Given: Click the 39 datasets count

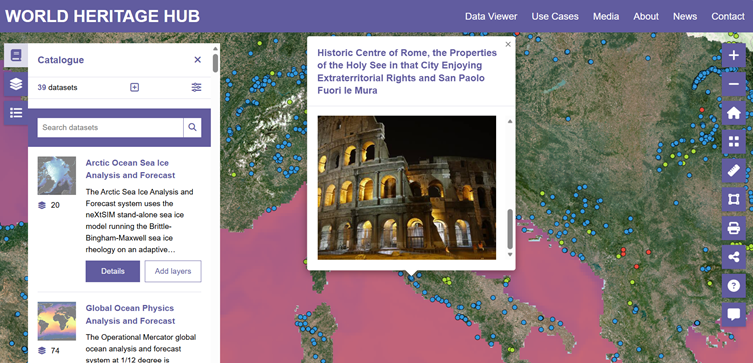Looking at the screenshot, I should pos(57,87).
